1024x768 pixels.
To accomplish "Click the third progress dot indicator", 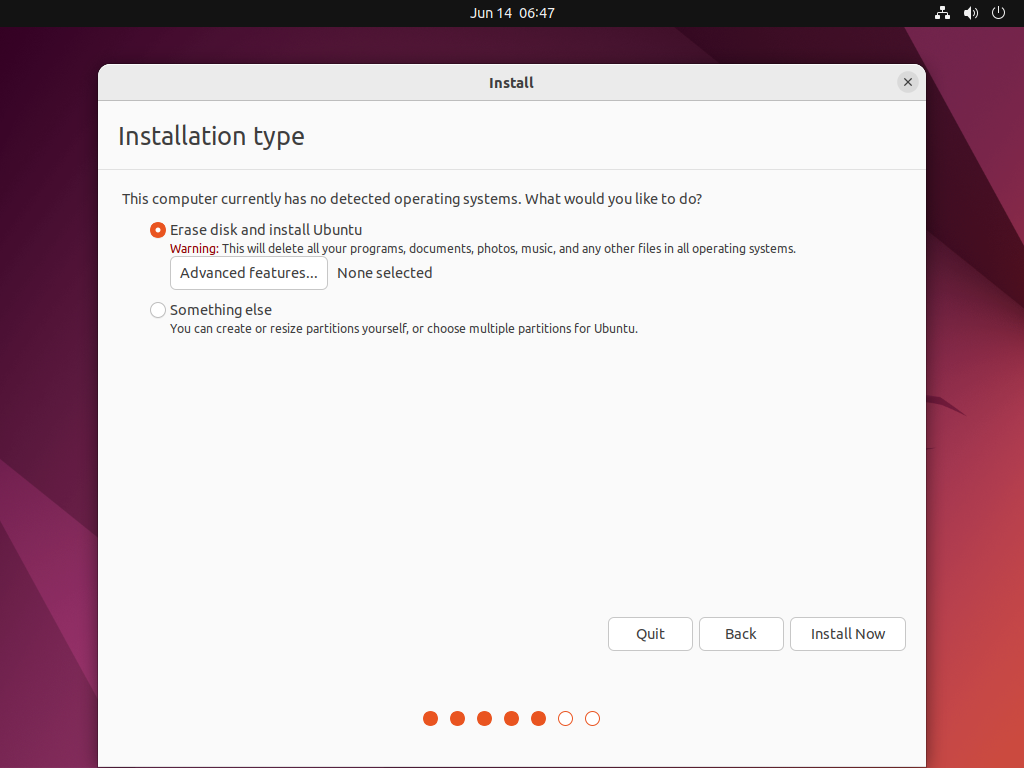I will tap(484, 718).
